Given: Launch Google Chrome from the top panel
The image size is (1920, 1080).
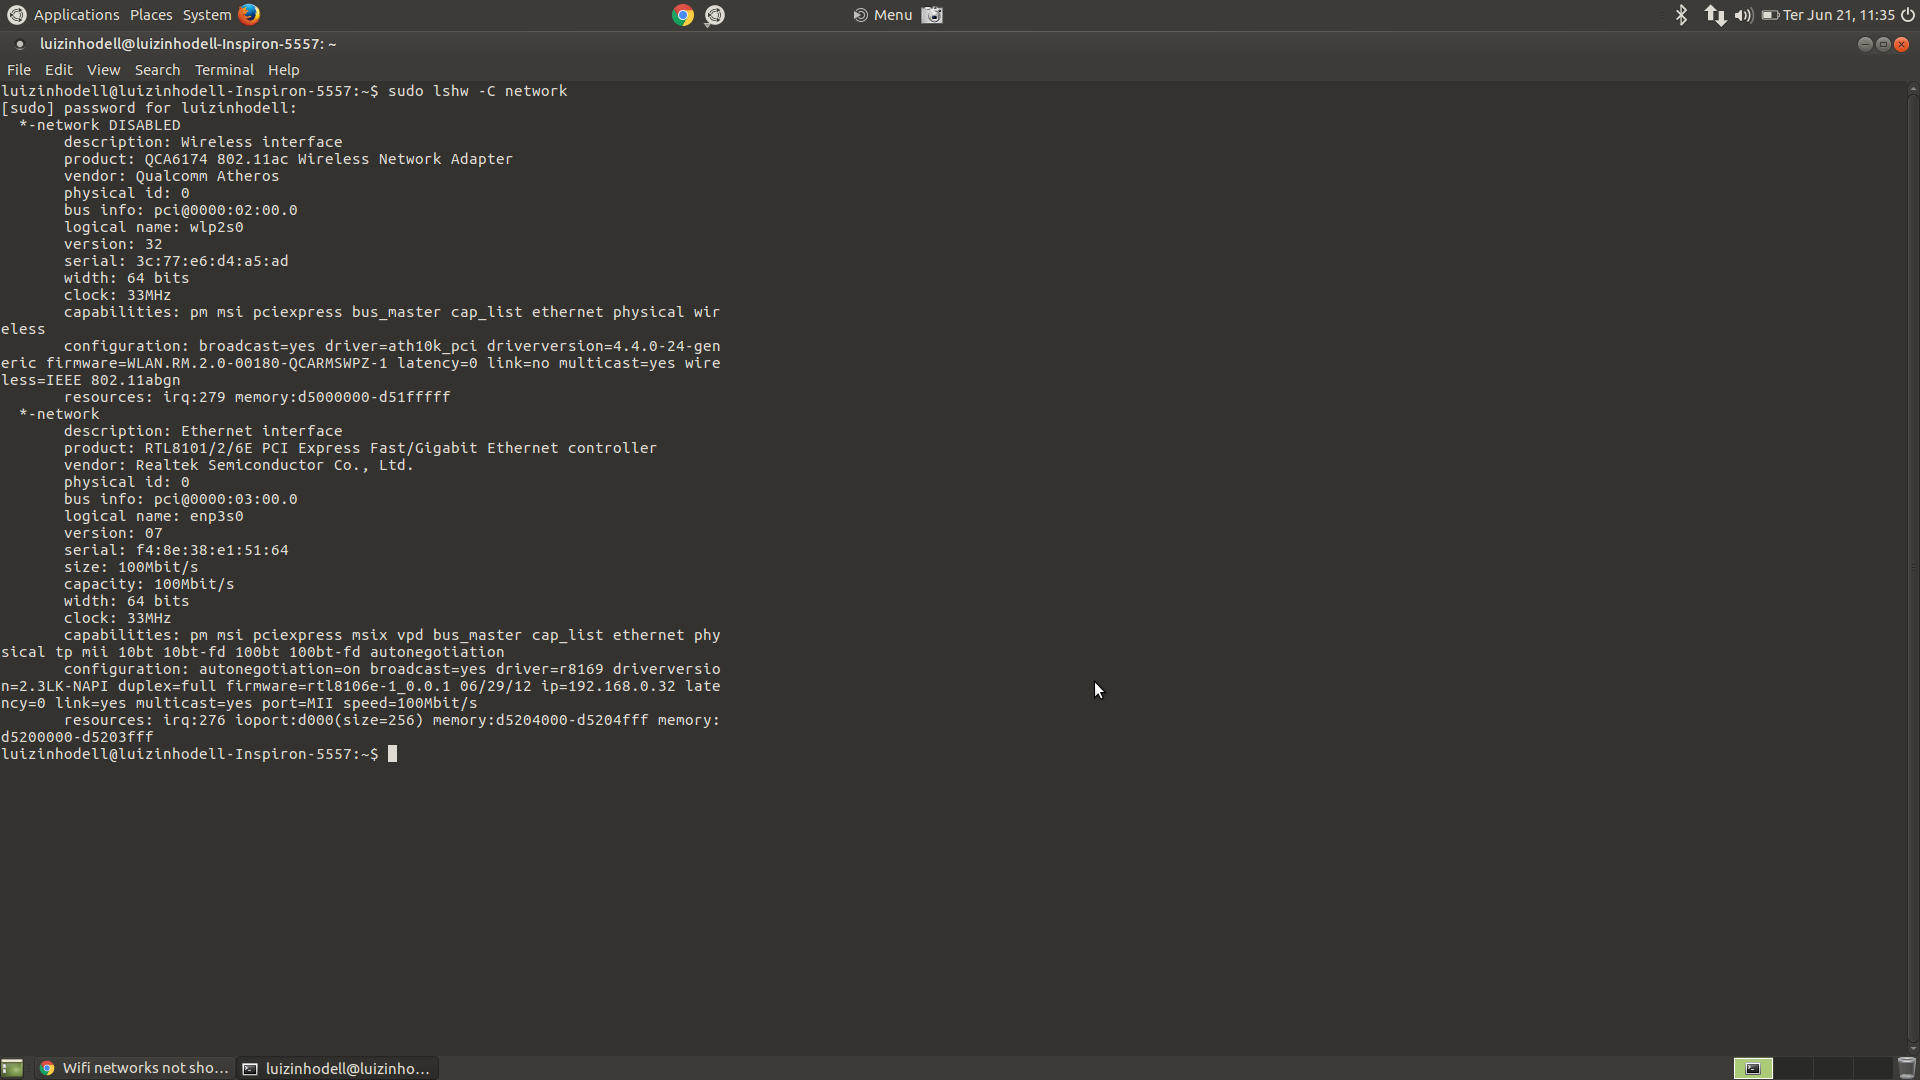Looking at the screenshot, I should [683, 15].
